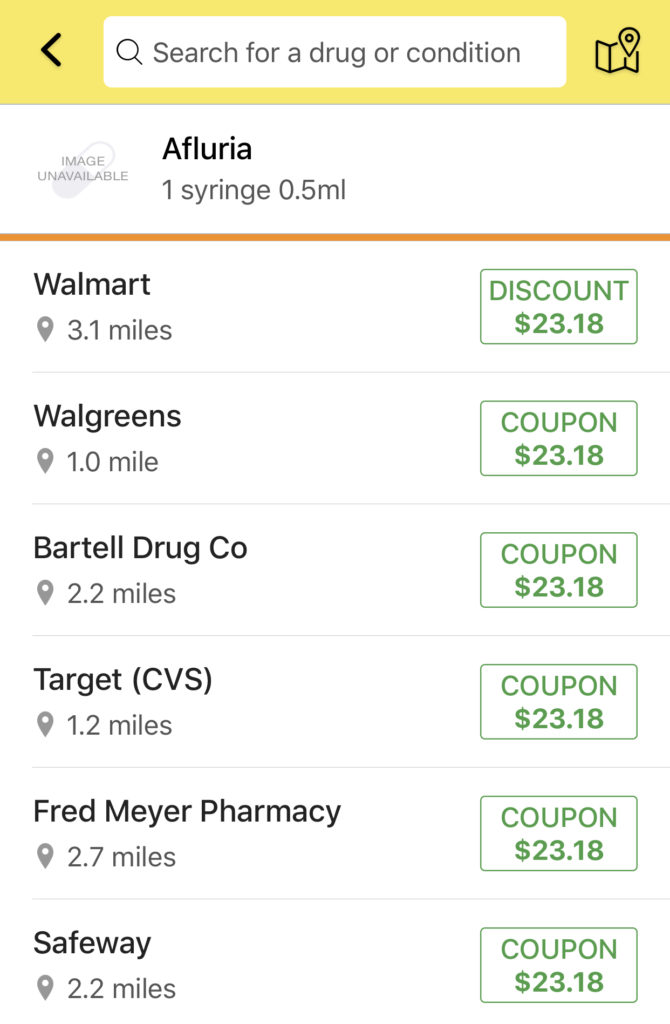Get the Walmart DISCOUNT $23.18 offer

(558, 306)
